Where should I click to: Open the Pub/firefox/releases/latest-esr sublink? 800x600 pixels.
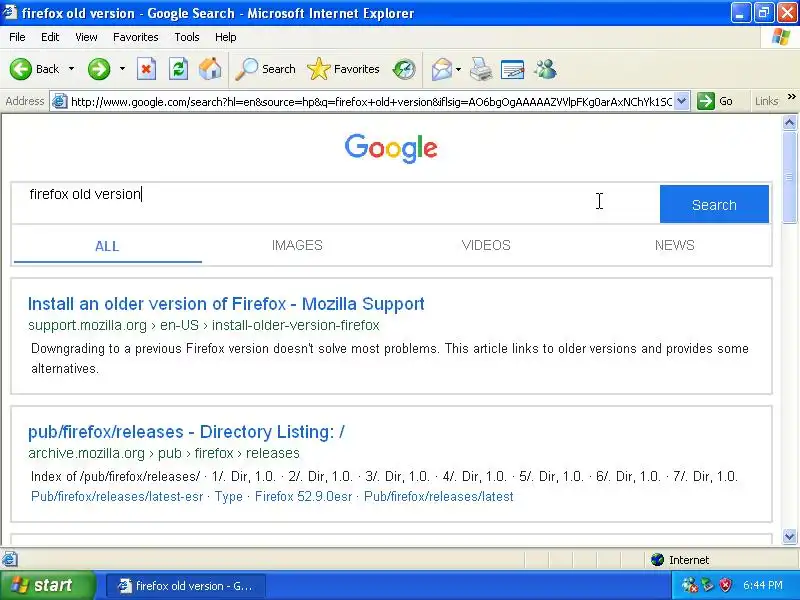pyautogui.click(x=117, y=496)
